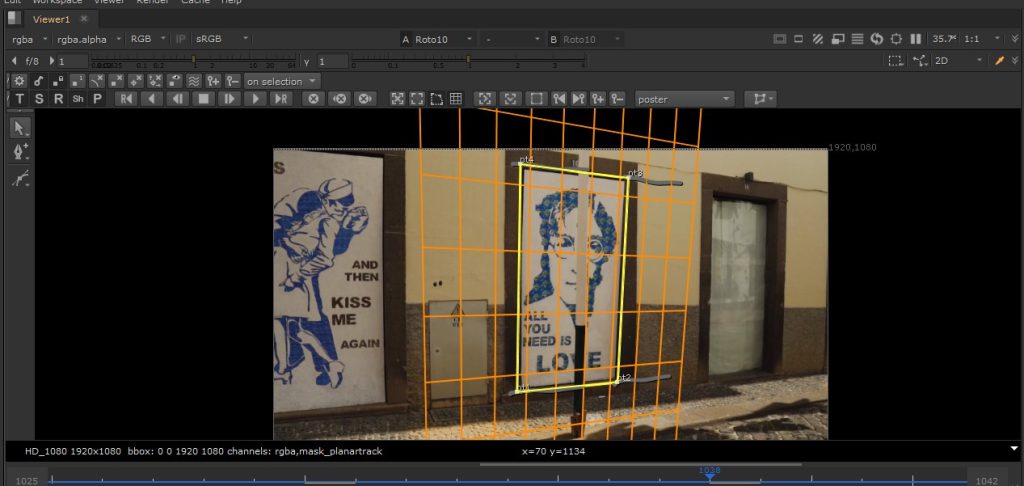Toggle the Sh shear tracking option
Image resolution: width=1024 pixels, height=486 pixels.
78,99
